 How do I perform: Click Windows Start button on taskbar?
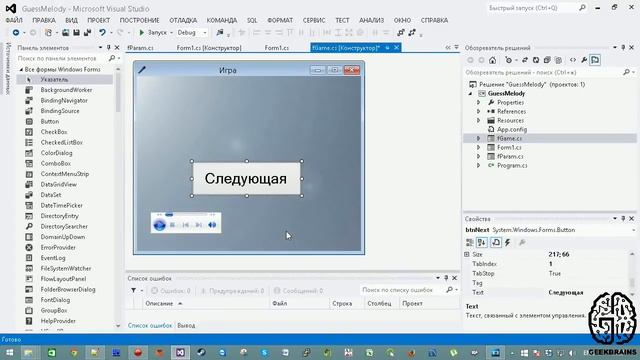(x=9, y=352)
